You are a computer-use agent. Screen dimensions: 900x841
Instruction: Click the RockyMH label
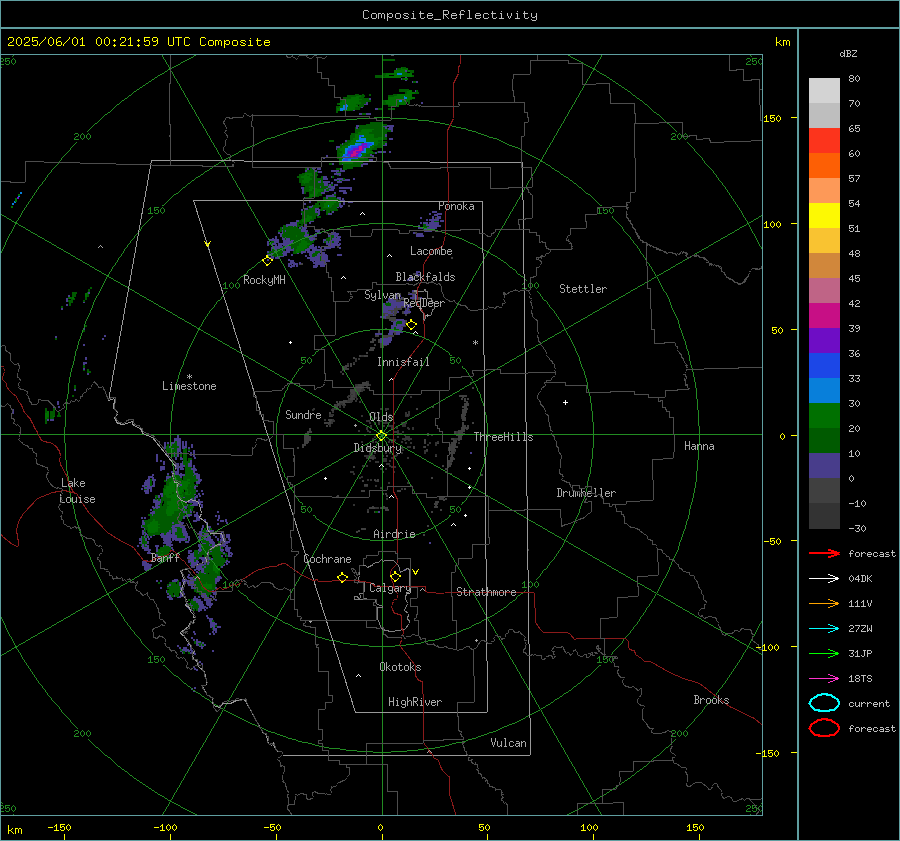tap(264, 280)
